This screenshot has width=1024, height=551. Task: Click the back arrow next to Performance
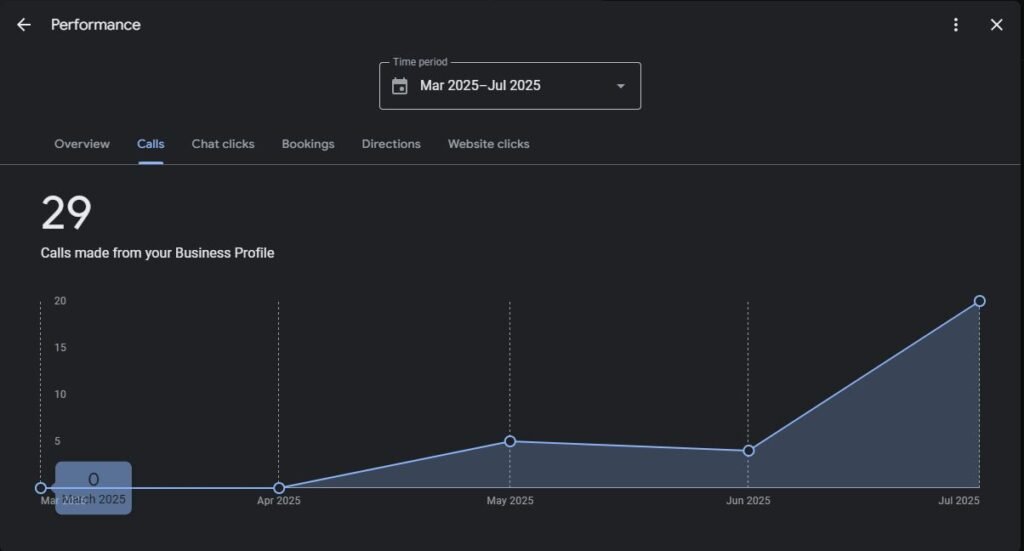click(24, 25)
